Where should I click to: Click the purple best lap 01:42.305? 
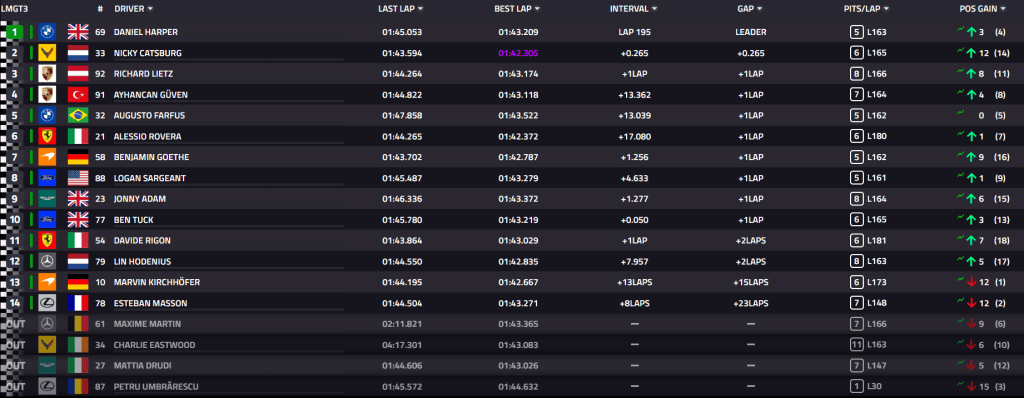coord(519,53)
